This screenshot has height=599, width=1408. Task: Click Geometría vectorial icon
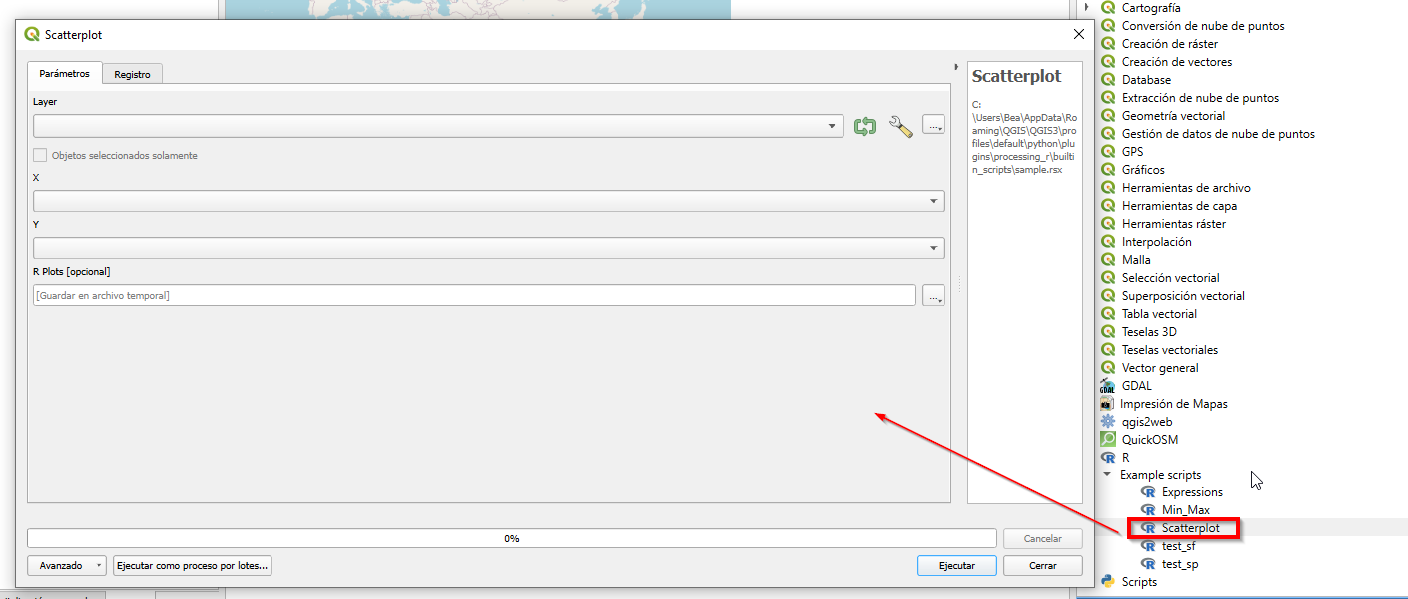(x=1108, y=116)
